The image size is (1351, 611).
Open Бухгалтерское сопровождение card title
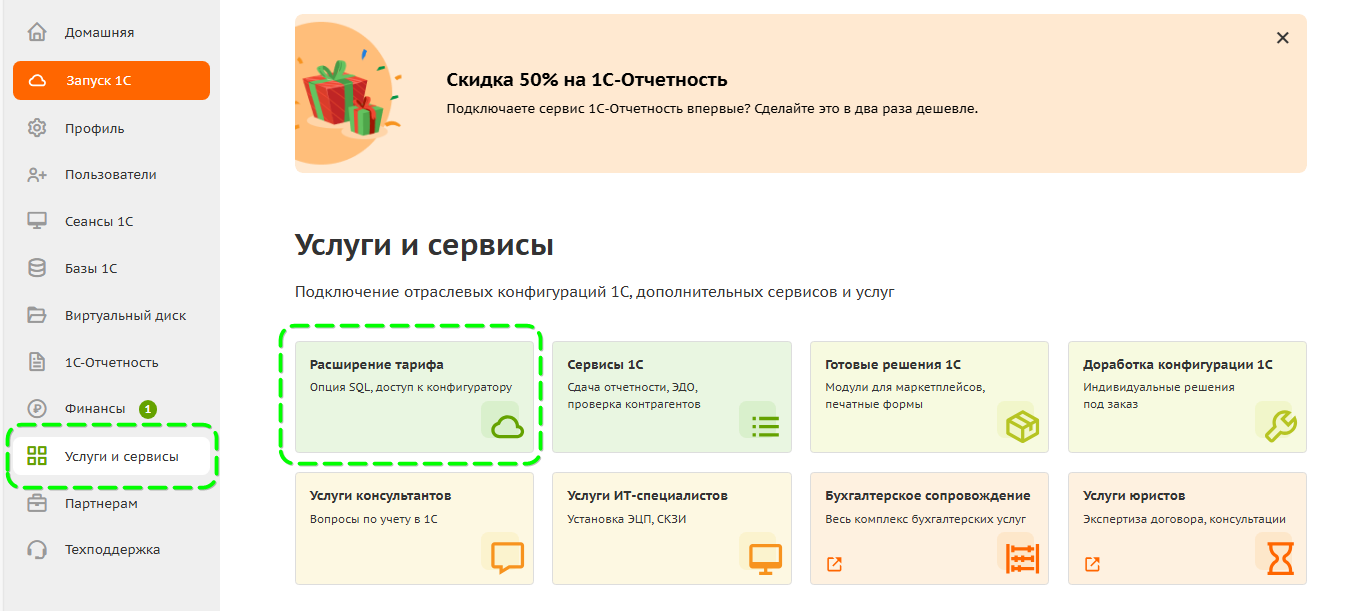928,495
